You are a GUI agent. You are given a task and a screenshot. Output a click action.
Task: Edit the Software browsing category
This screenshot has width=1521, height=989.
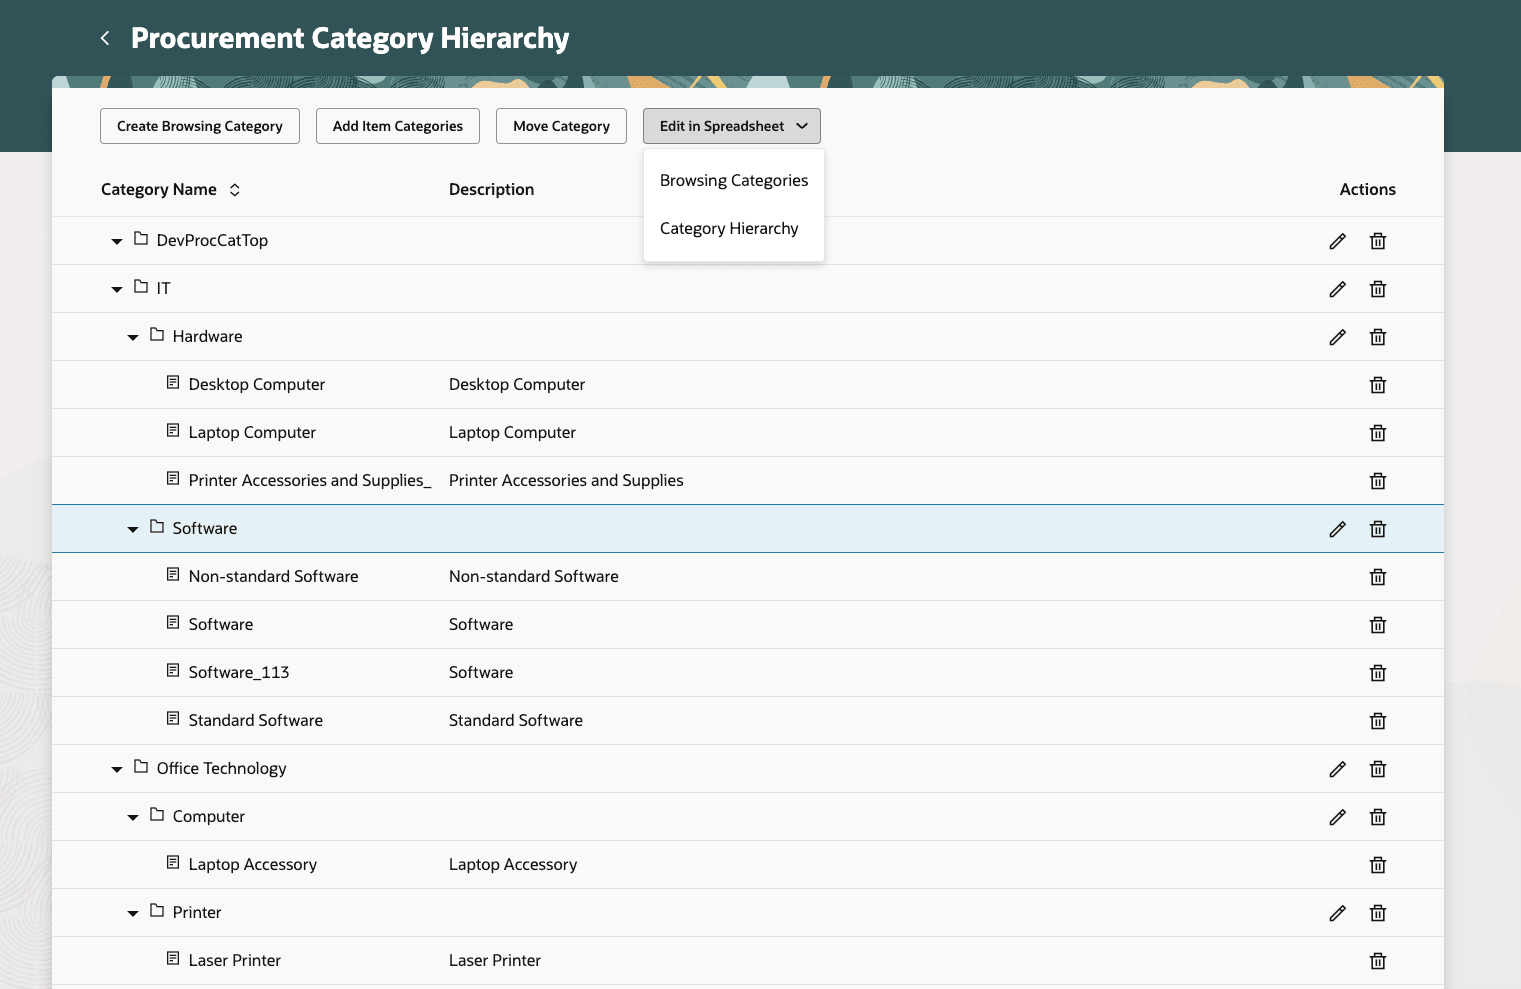click(1337, 529)
